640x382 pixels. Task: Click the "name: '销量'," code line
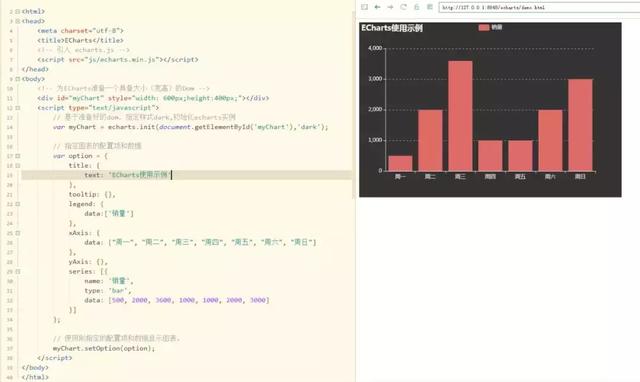(x=109, y=281)
